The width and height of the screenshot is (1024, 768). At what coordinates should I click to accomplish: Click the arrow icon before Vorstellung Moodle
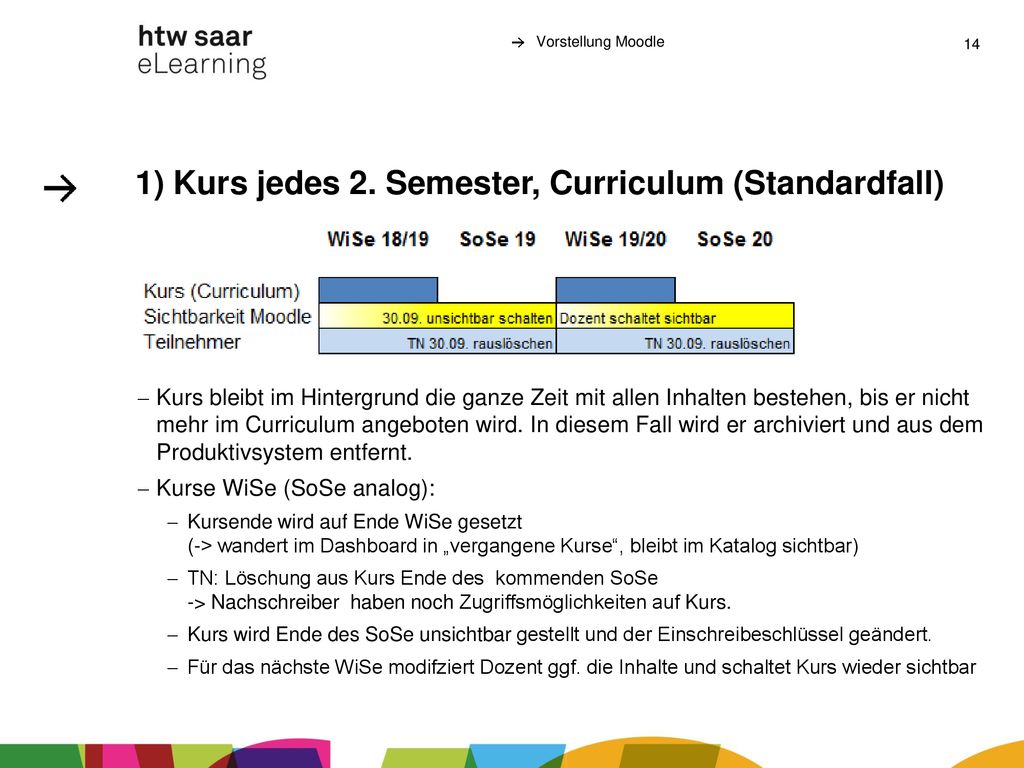coord(518,42)
